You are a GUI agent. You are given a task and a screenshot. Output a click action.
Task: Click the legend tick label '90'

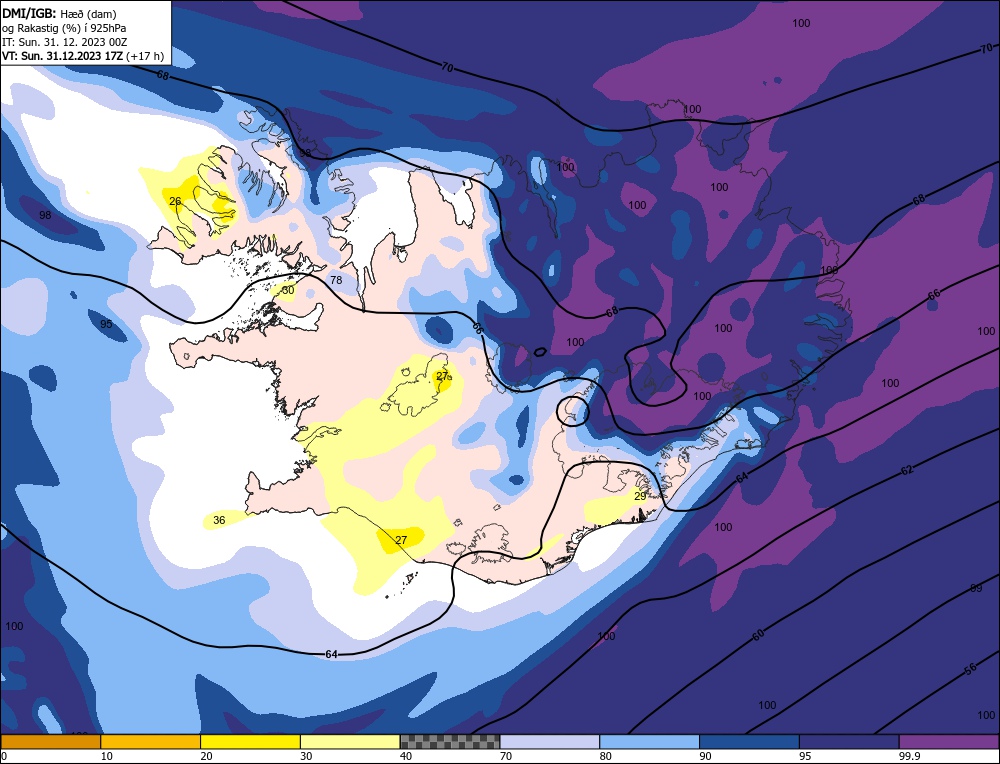[706, 756]
